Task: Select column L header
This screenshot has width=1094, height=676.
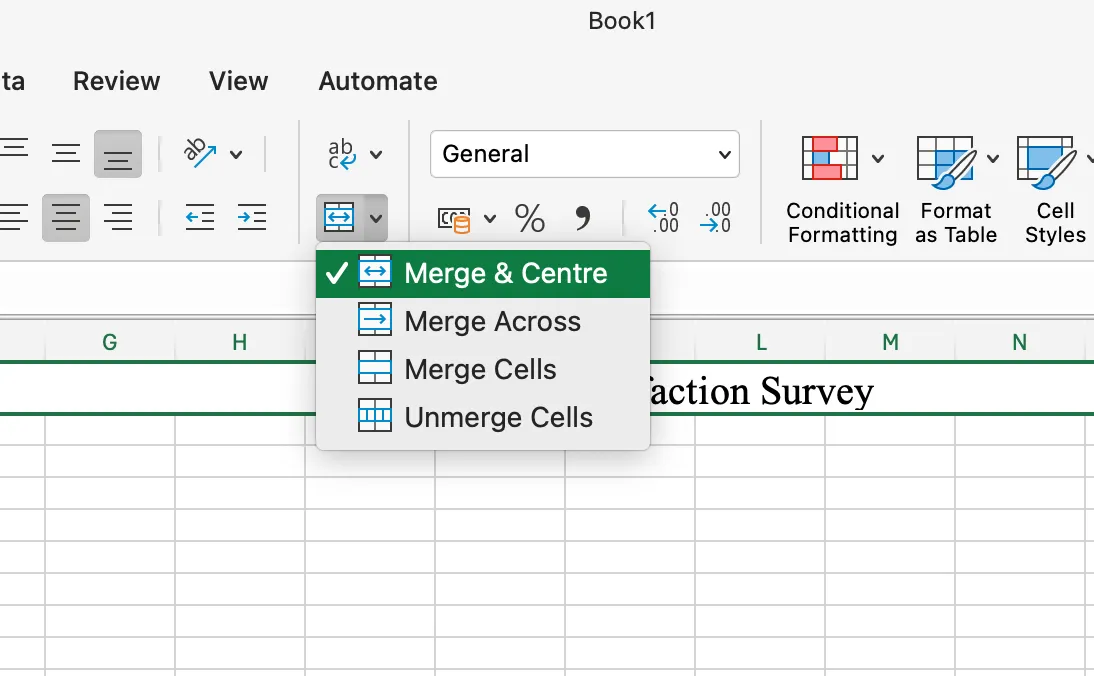Action: (761, 343)
